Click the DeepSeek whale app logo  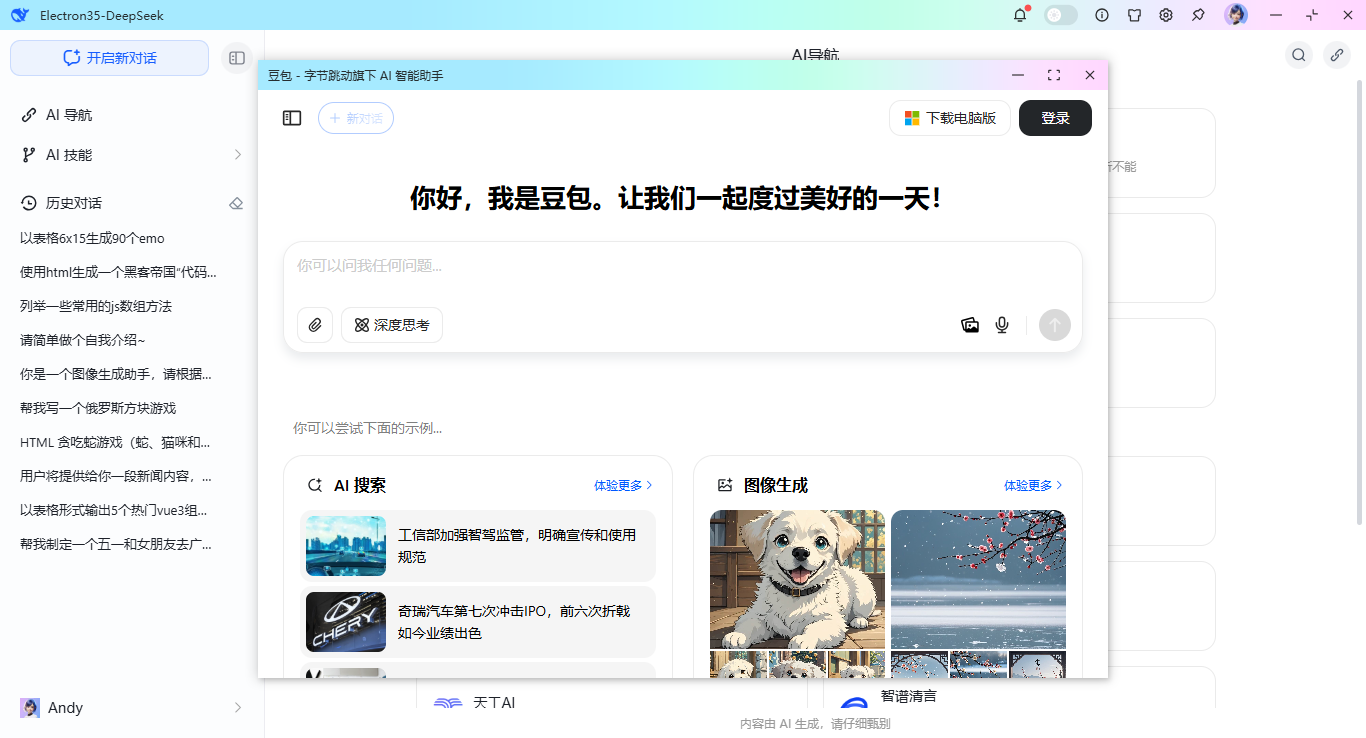pyautogui.click(x=20, y=15)
